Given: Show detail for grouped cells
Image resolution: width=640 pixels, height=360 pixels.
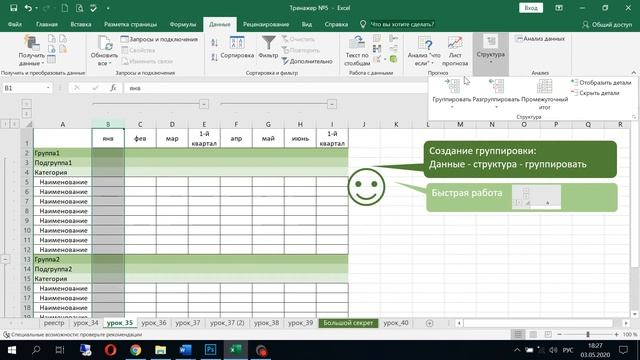Looking at the screenshot, I should pos(601,82).
